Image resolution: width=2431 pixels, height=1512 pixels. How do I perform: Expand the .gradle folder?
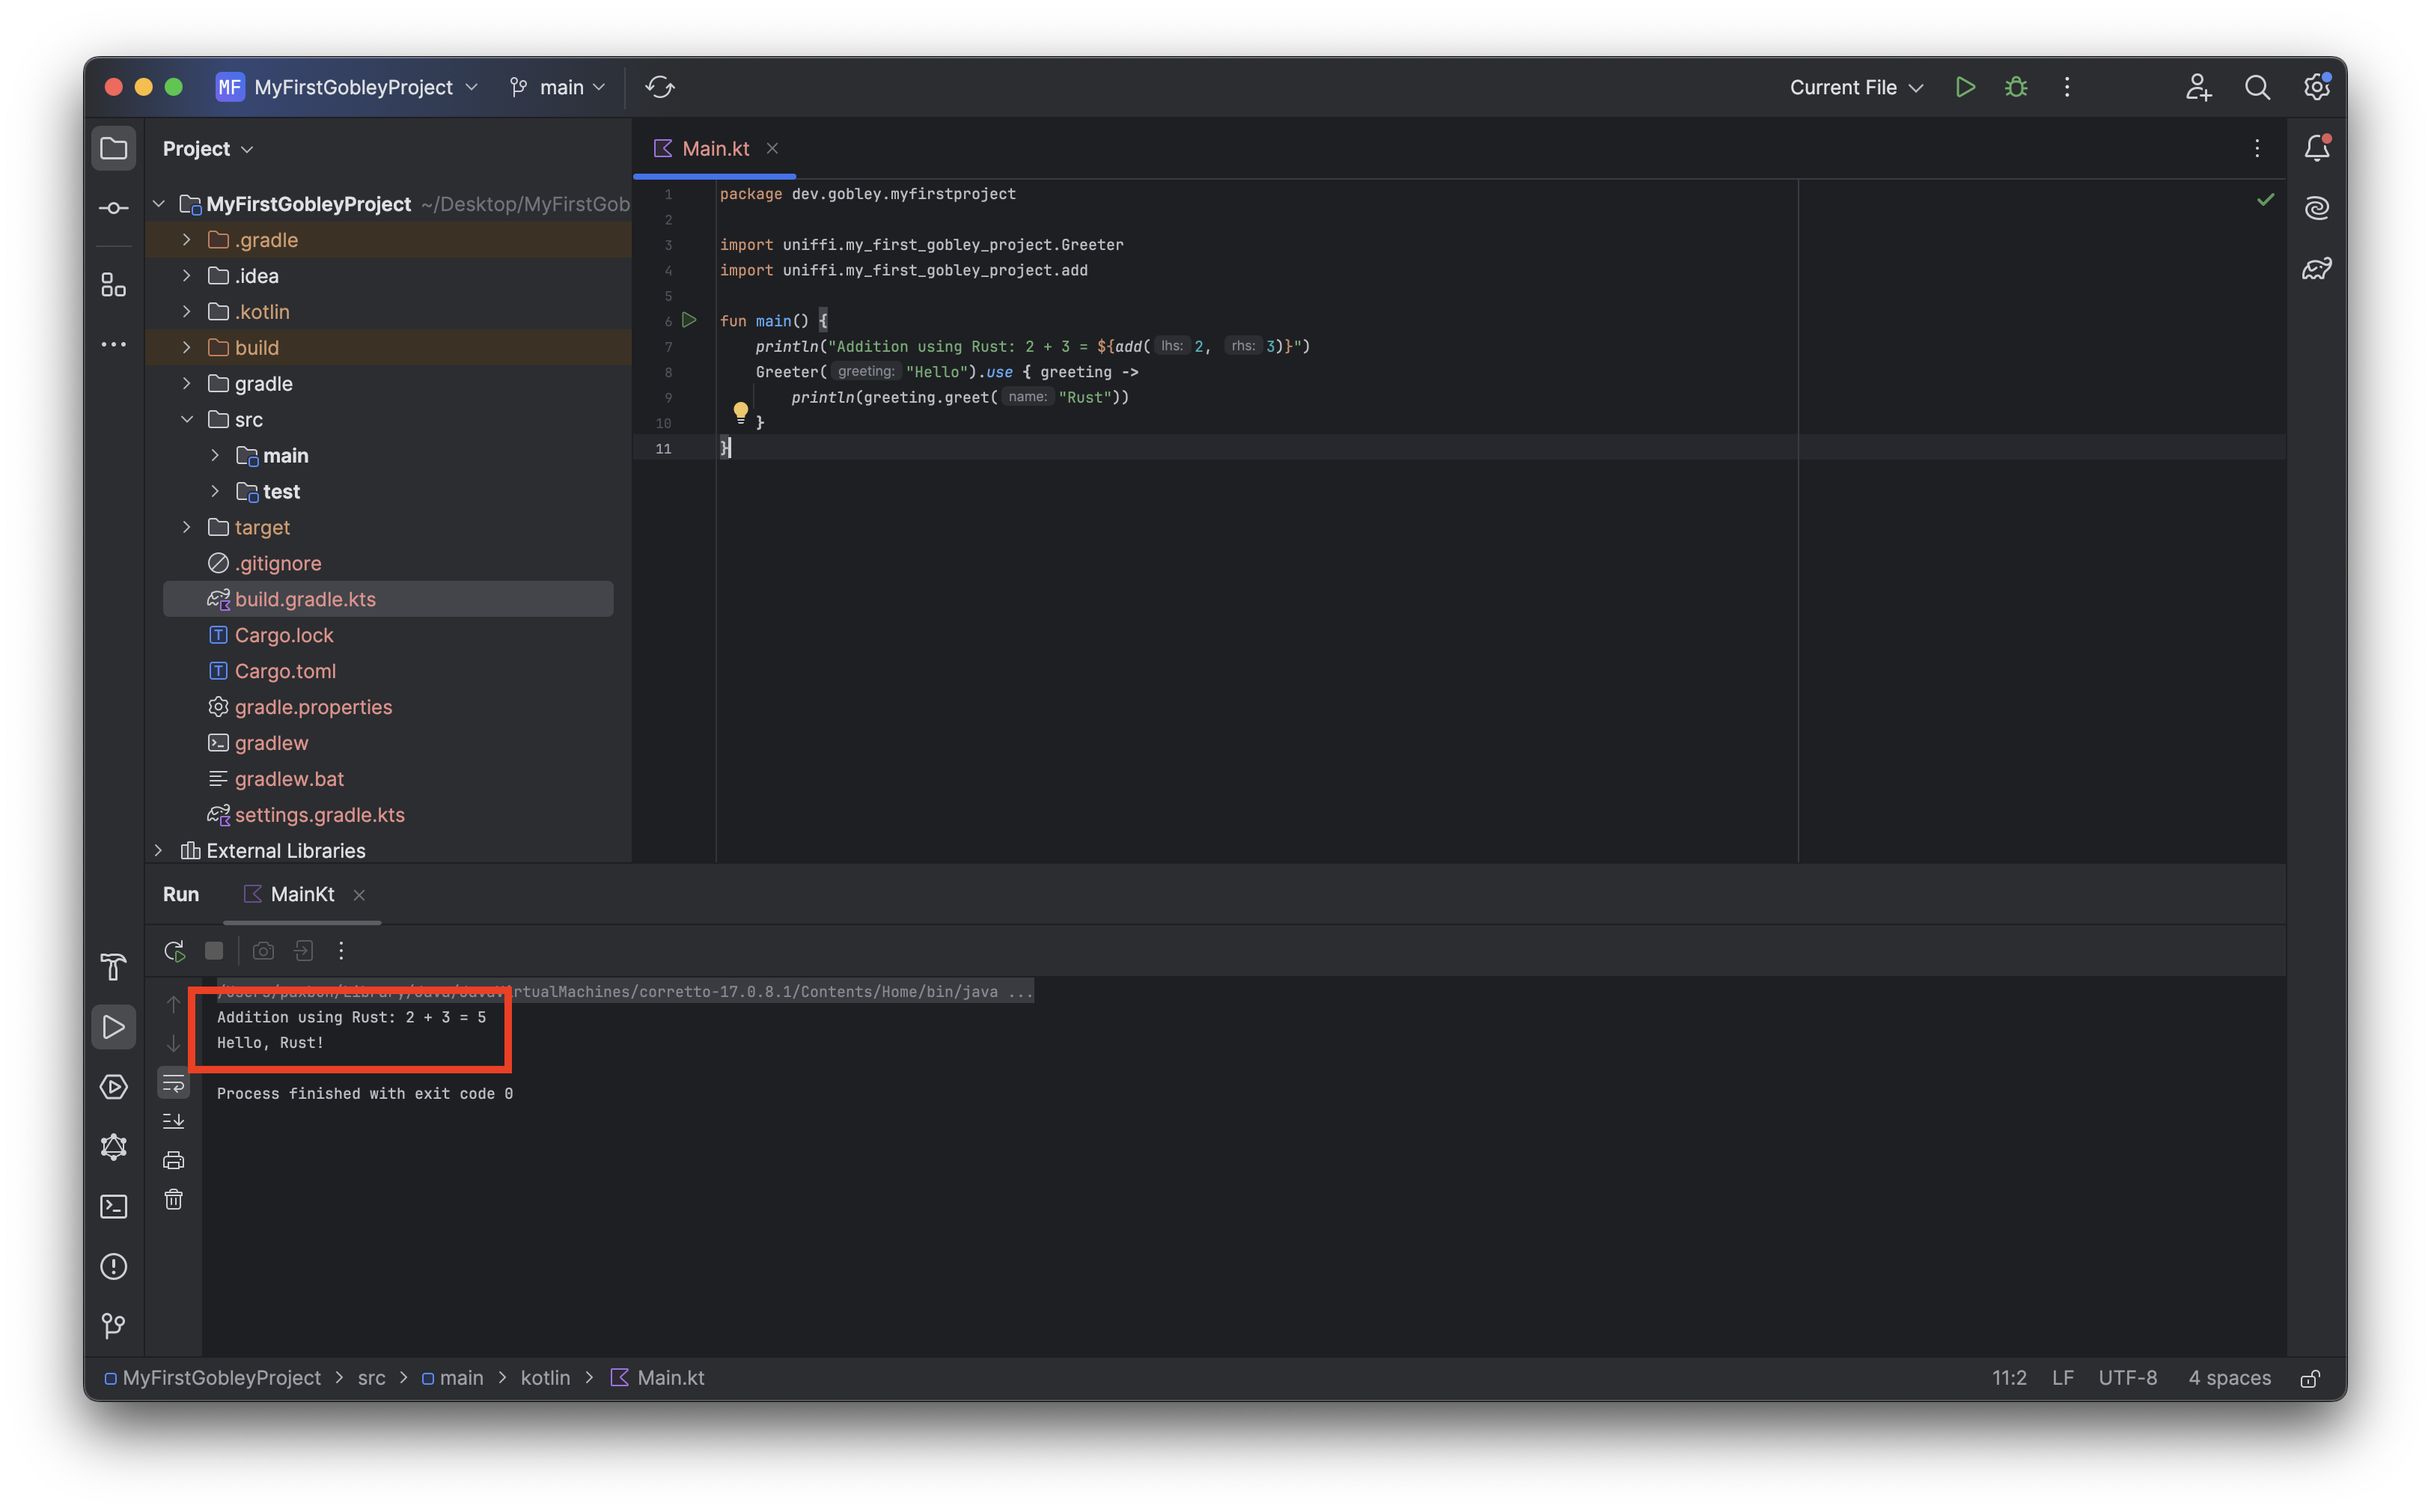point(187,240)
